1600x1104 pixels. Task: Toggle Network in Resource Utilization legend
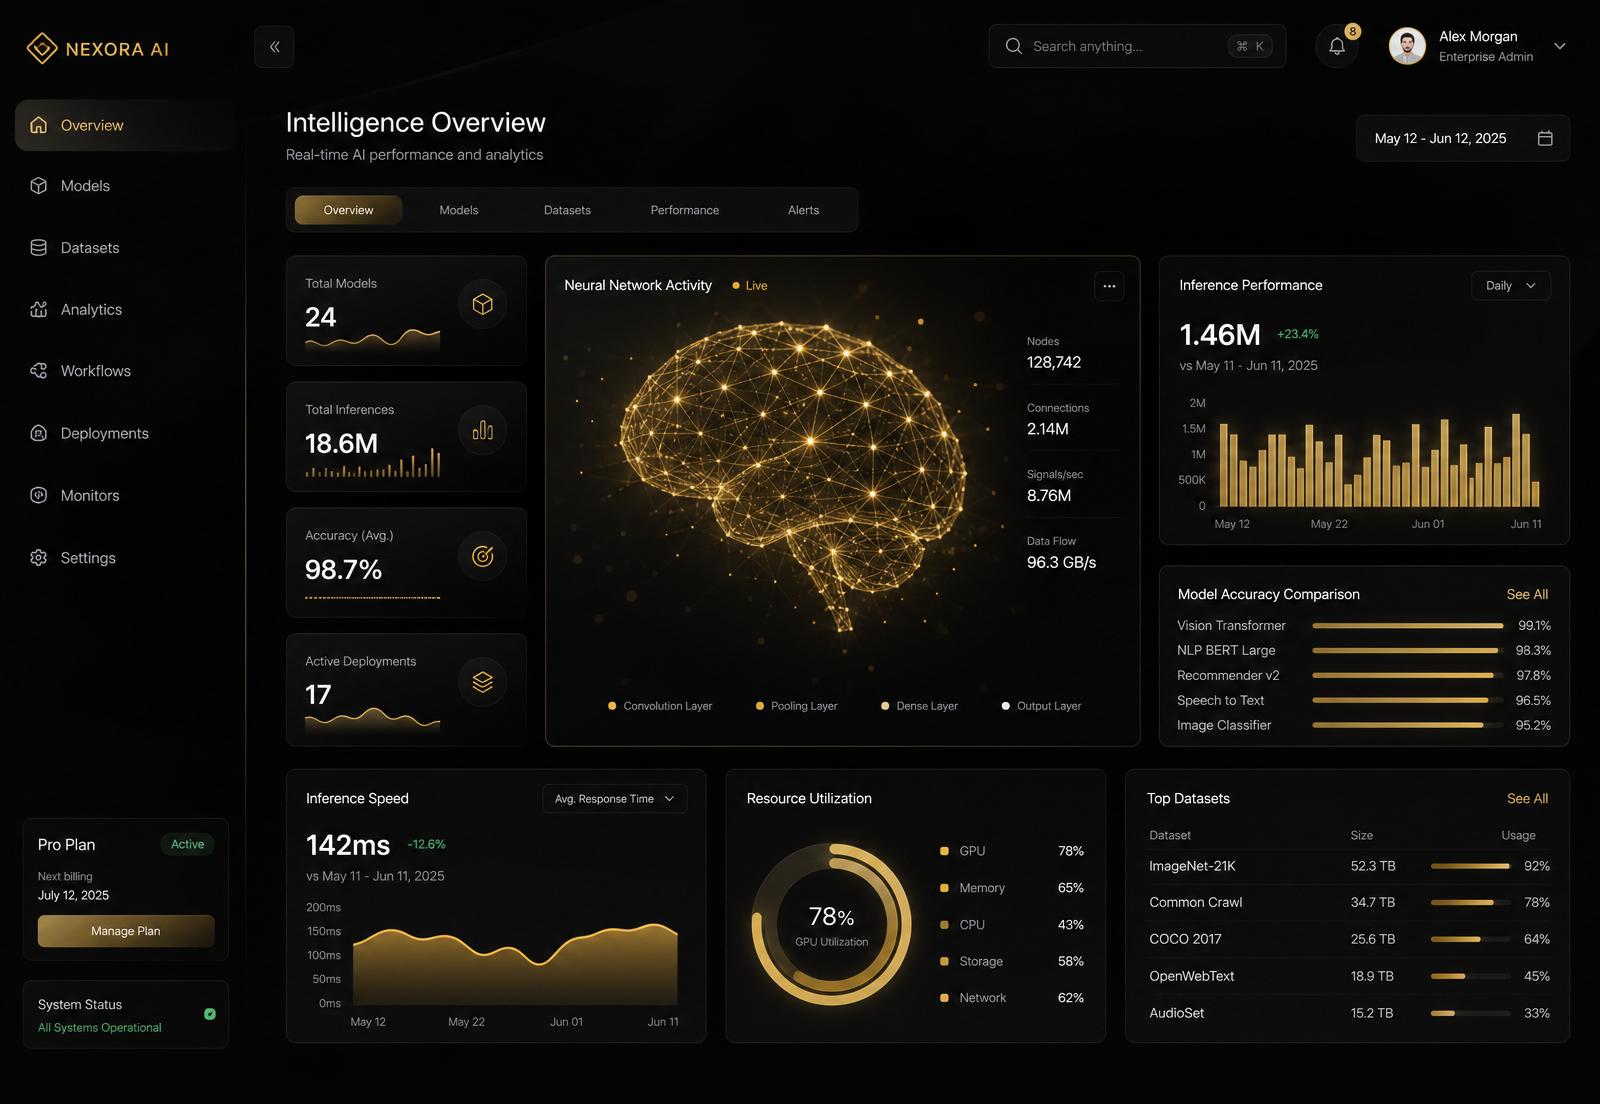point(1012,998)
